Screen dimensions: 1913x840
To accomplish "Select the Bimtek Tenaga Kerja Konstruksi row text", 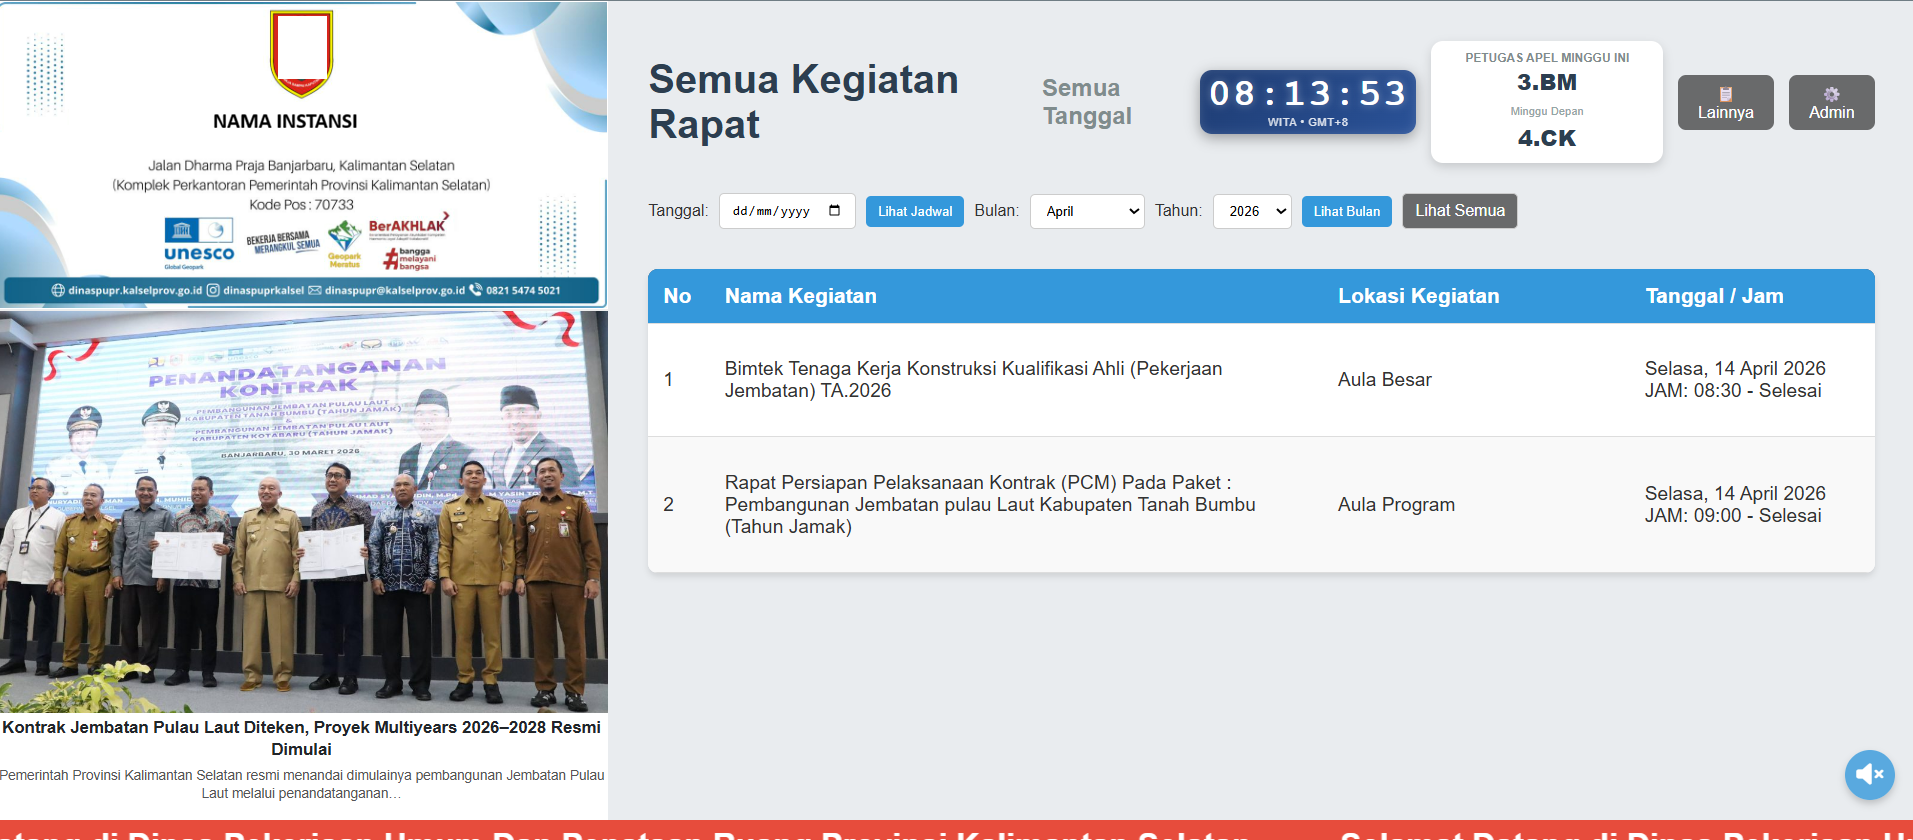I will coord(973,380).
